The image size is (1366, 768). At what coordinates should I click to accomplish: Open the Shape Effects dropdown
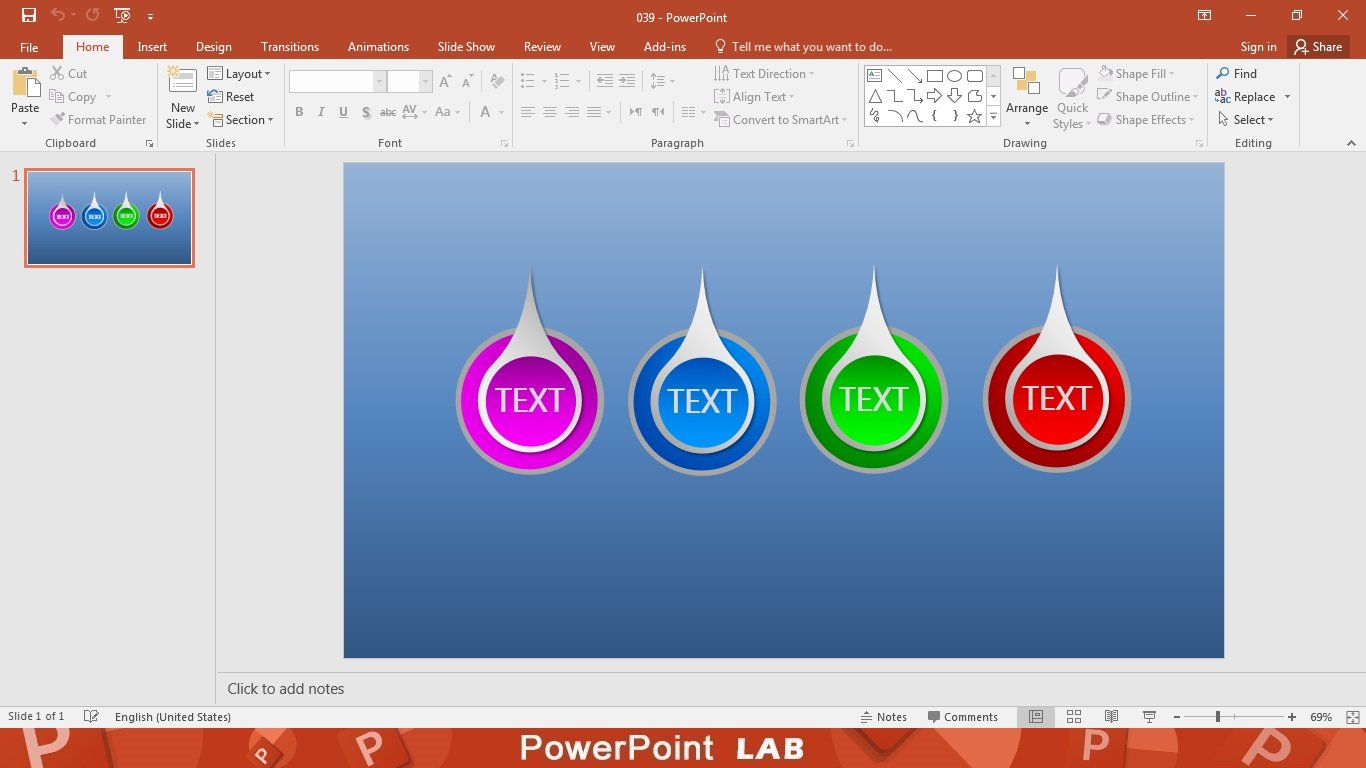(1146, 120)
